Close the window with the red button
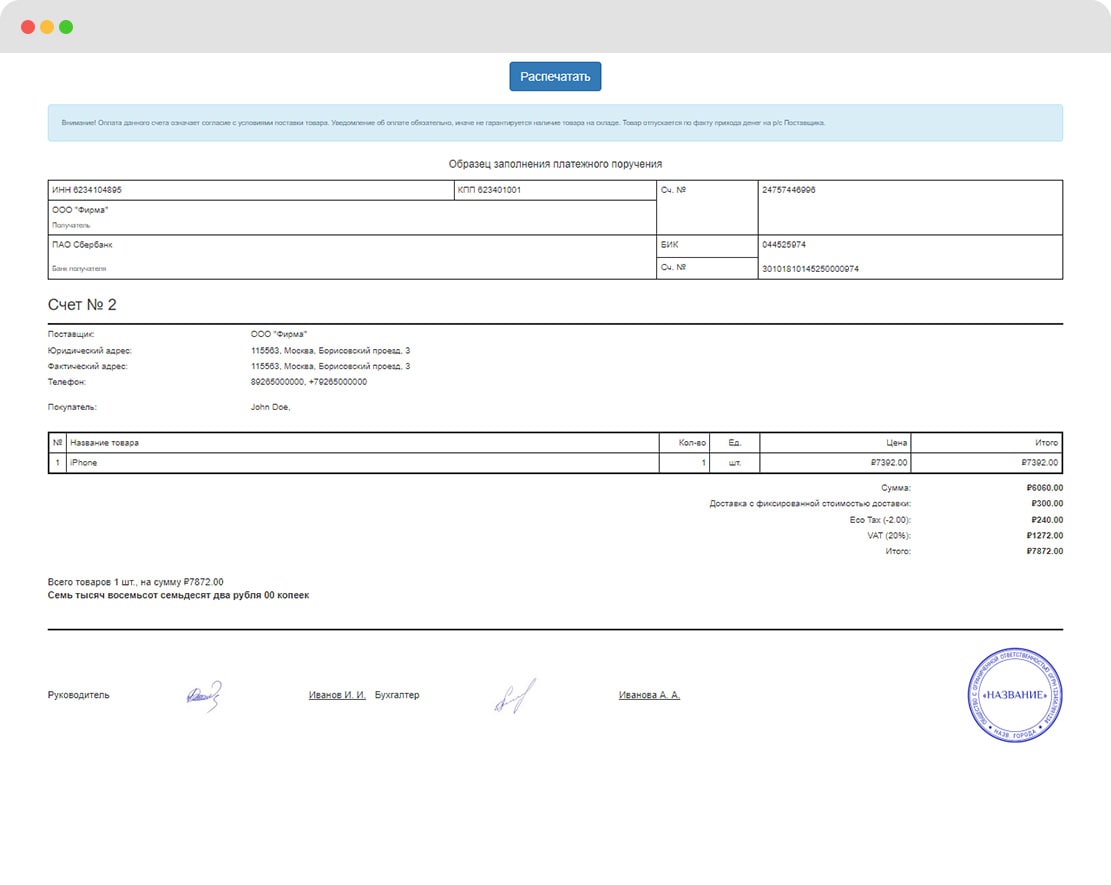Viewport: 1111px width, 885px height. [28, 27]
